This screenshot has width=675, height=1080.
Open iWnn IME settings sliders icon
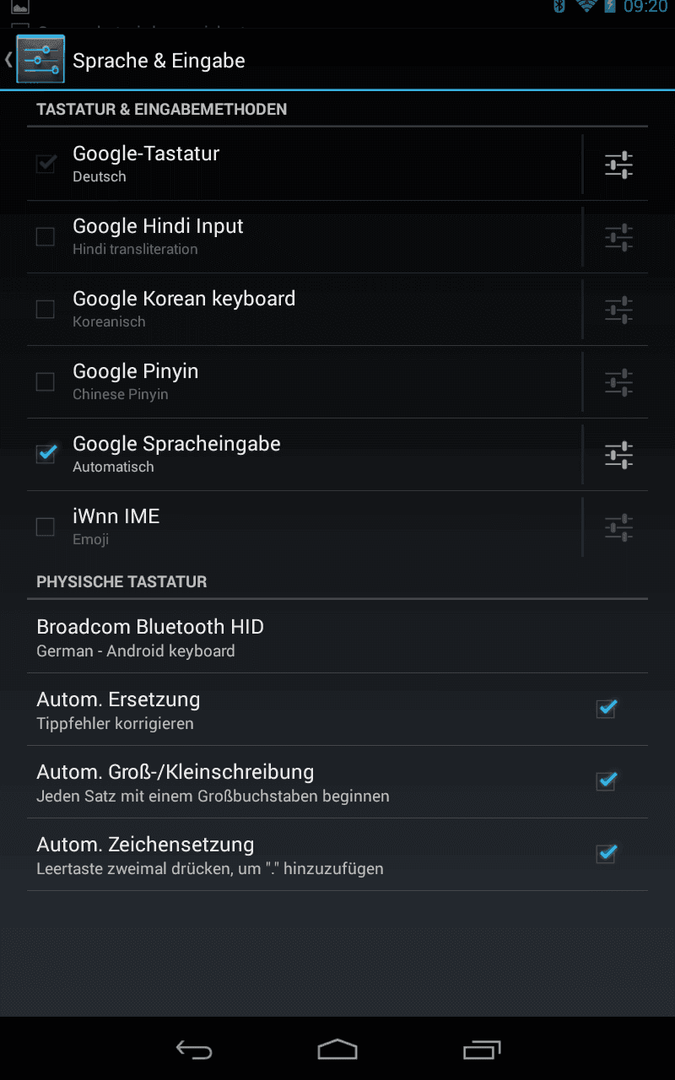click(619, 528)
